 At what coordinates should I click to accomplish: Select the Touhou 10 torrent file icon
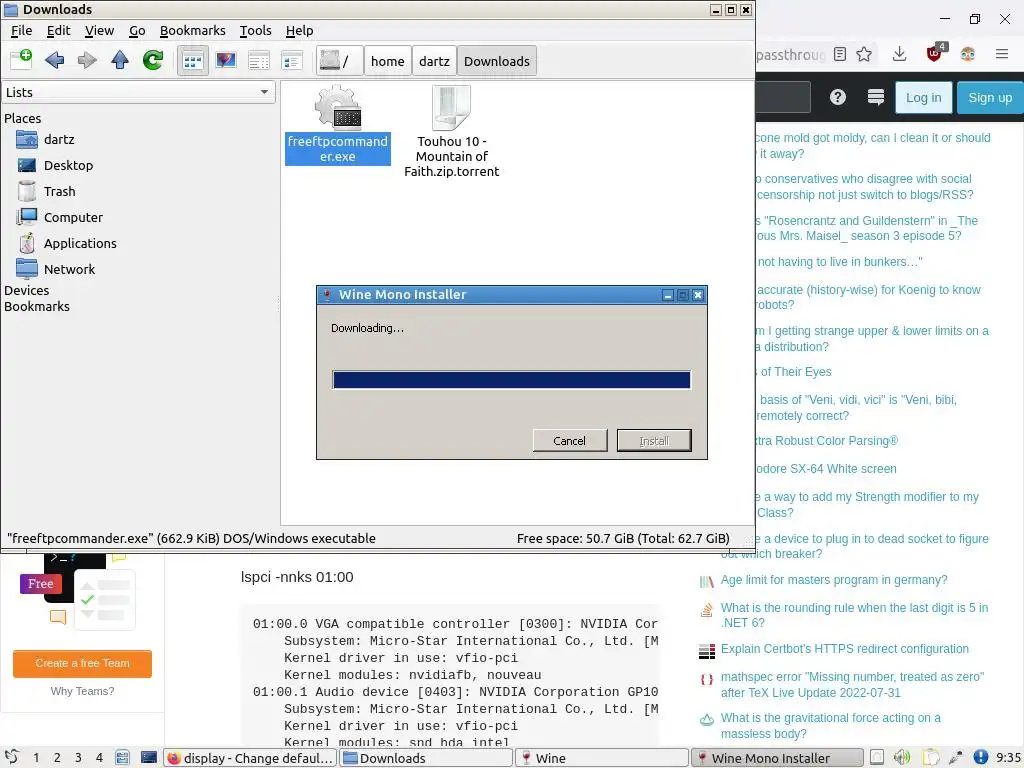tap(451, 108)
